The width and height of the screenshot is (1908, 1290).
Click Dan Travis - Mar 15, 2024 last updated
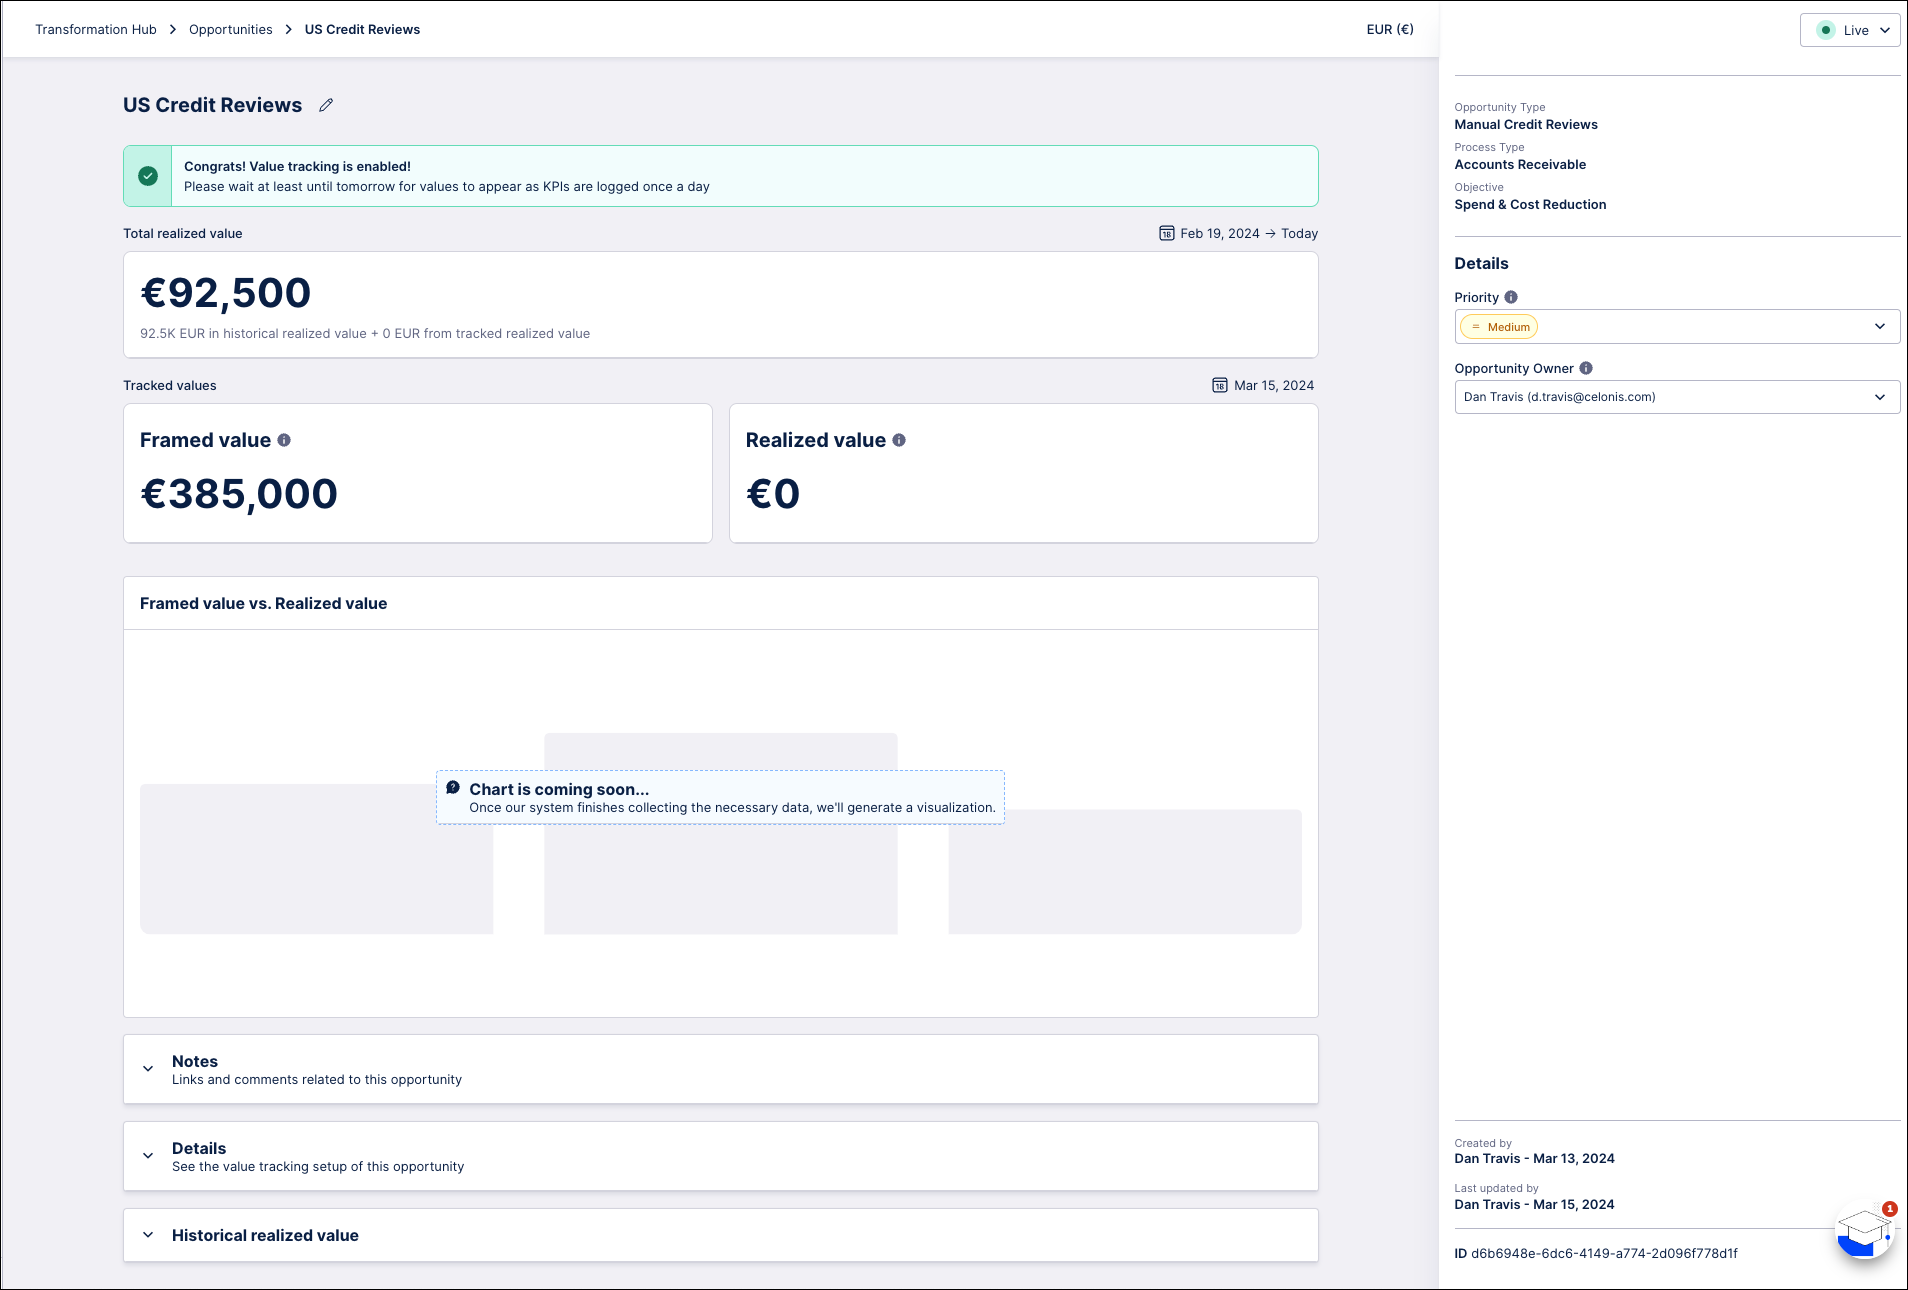tap(1534, 1204)
